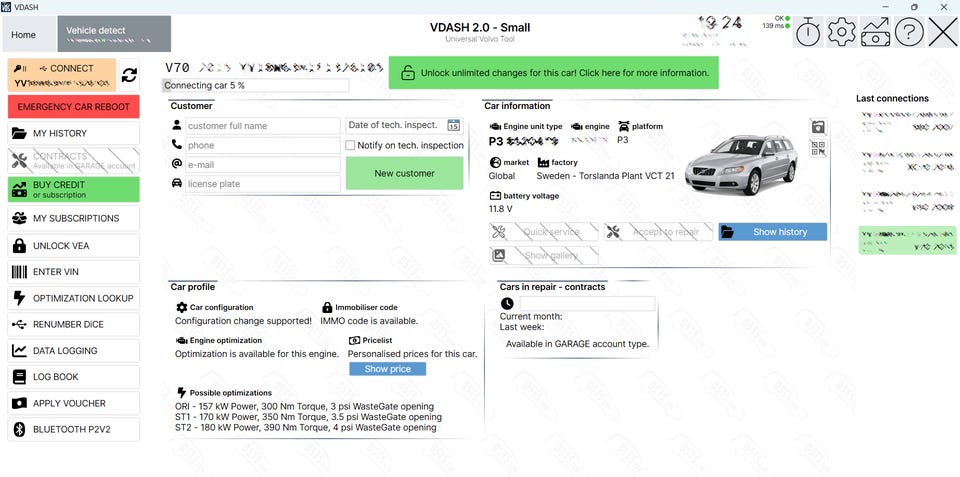Viewport: 960px width, 477px height.
Task: Click the Immobiliser code lock icon
Action: pos(327,307)
